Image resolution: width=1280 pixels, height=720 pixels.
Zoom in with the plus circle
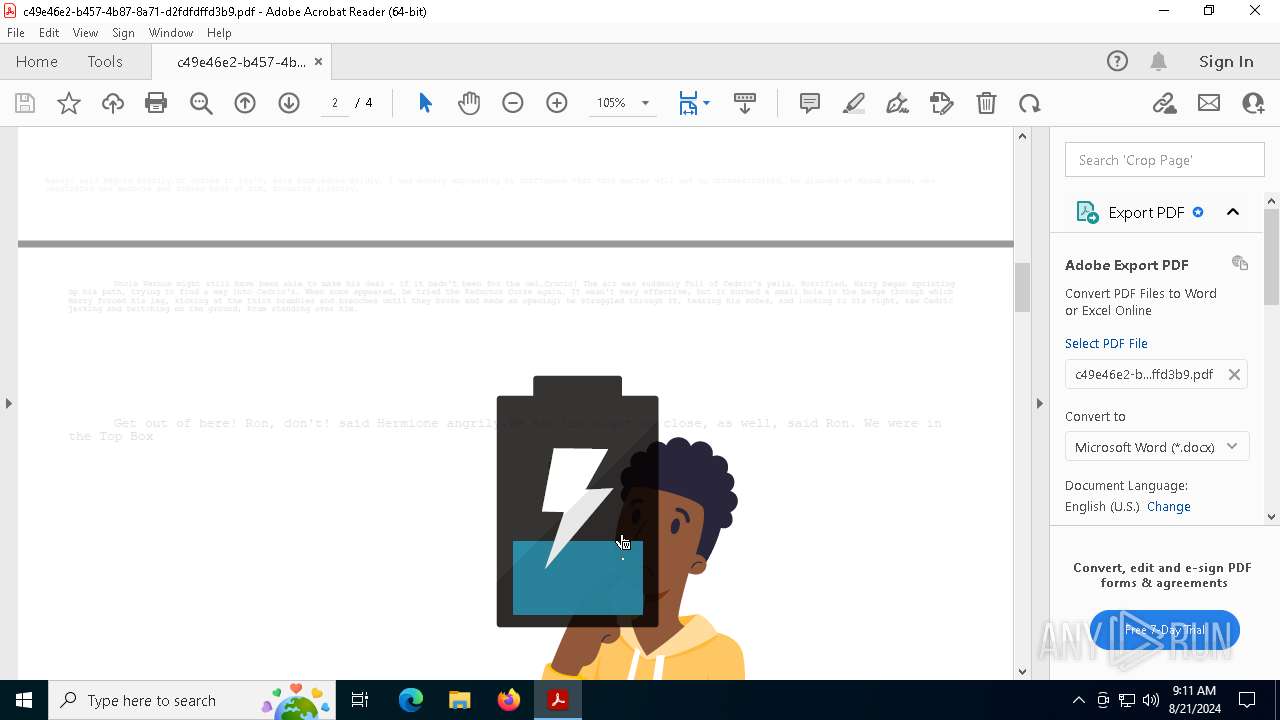click(x=557, y=103)
